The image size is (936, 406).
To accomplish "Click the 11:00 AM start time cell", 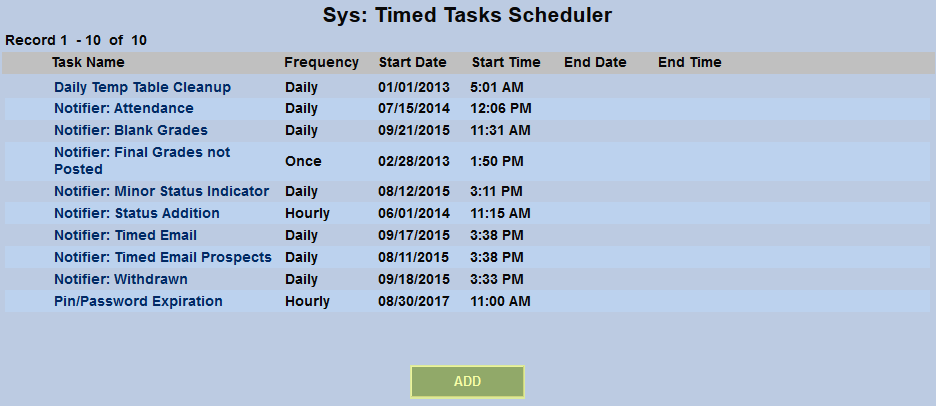I will (501, 301).
